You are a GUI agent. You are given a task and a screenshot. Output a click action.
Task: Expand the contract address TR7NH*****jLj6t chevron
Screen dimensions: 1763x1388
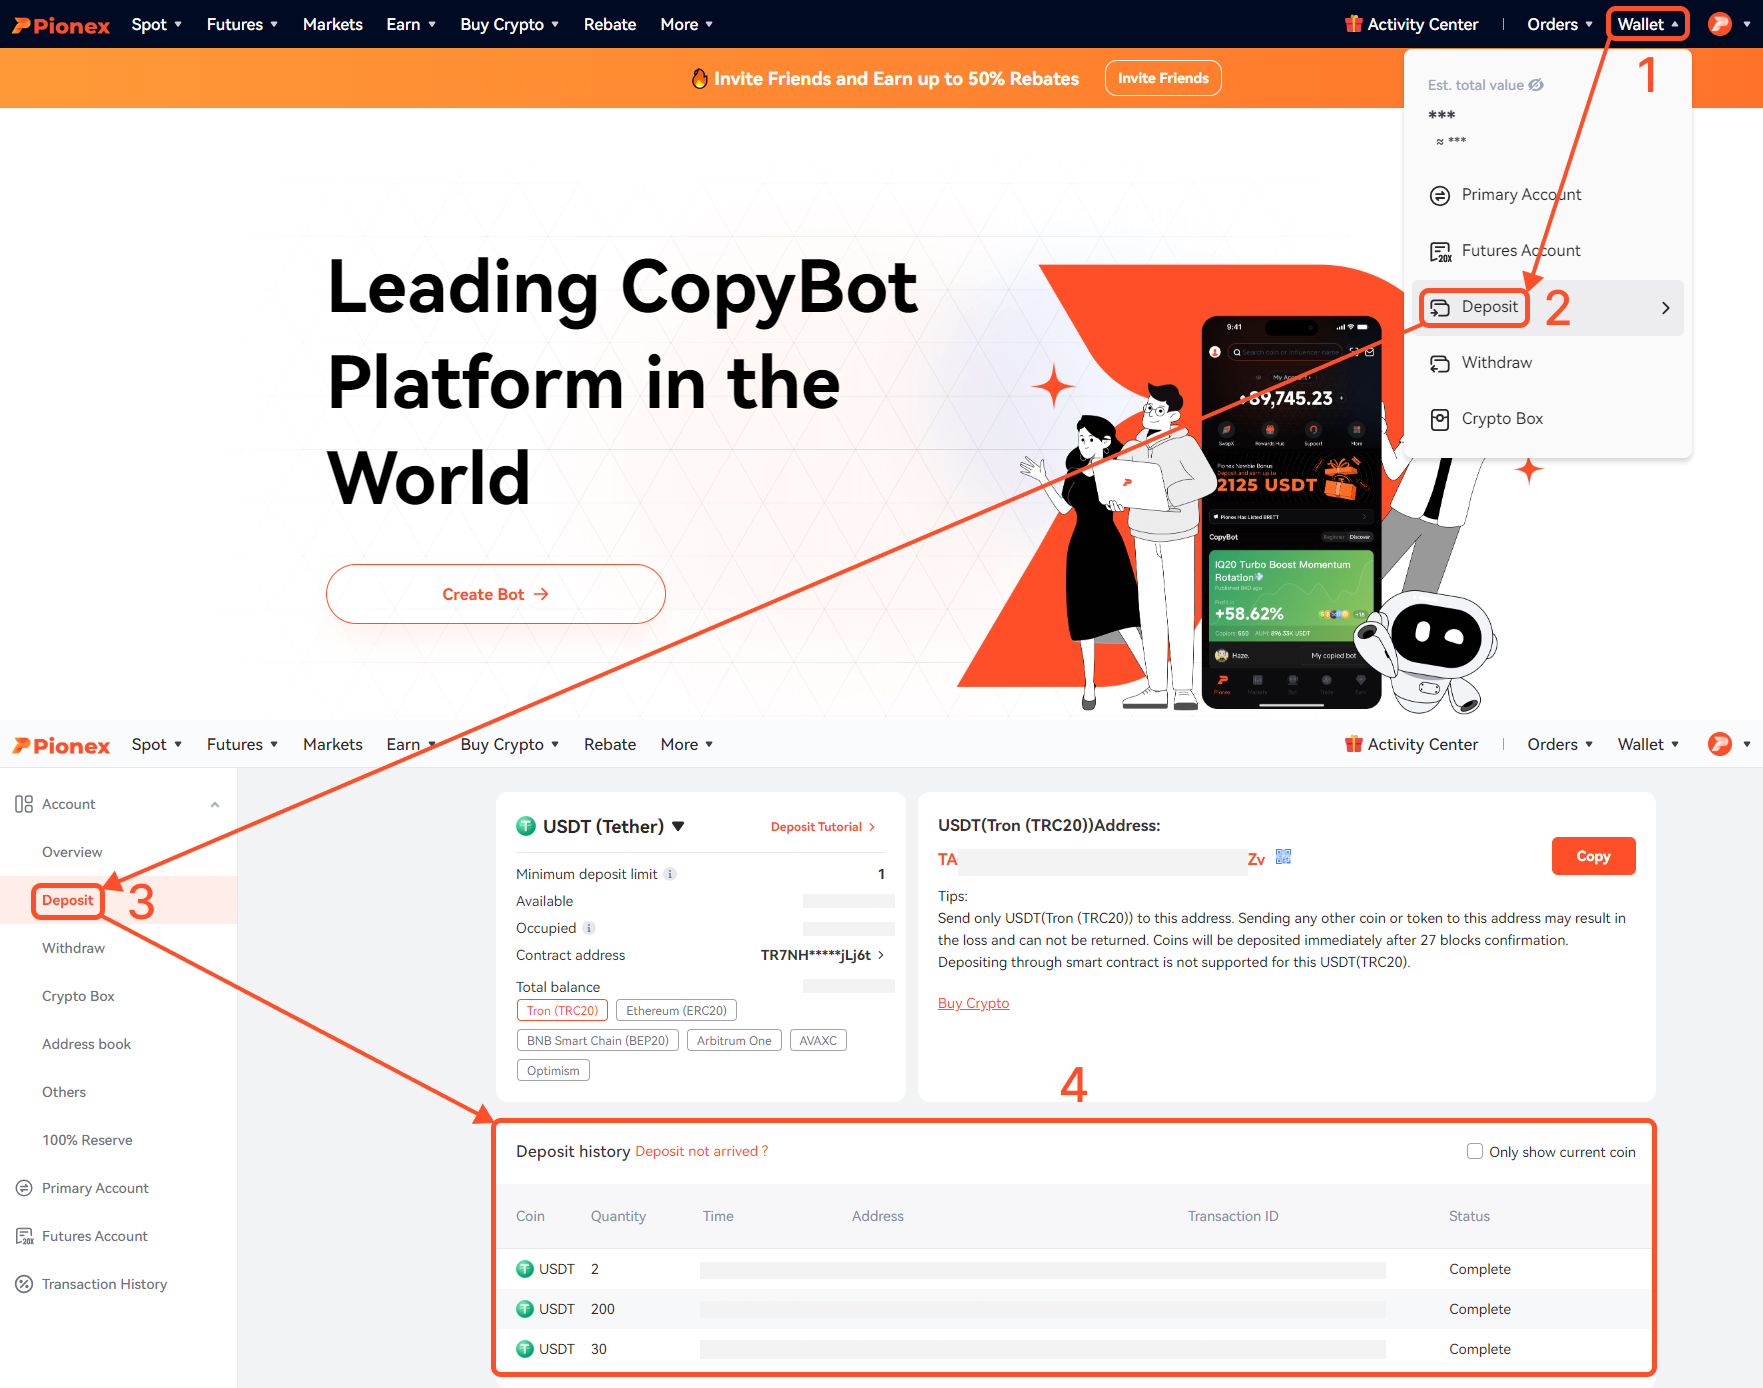(x=881, y=955)
